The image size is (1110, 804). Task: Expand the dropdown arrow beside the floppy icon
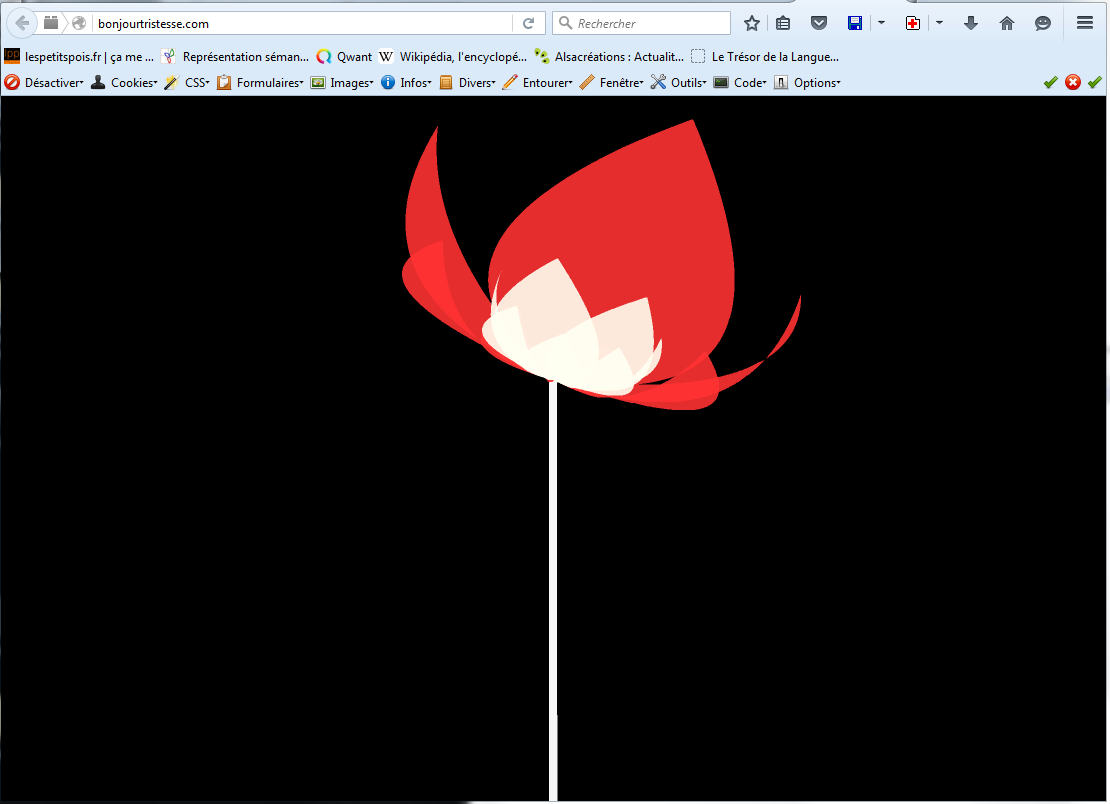tap(881, 23)
